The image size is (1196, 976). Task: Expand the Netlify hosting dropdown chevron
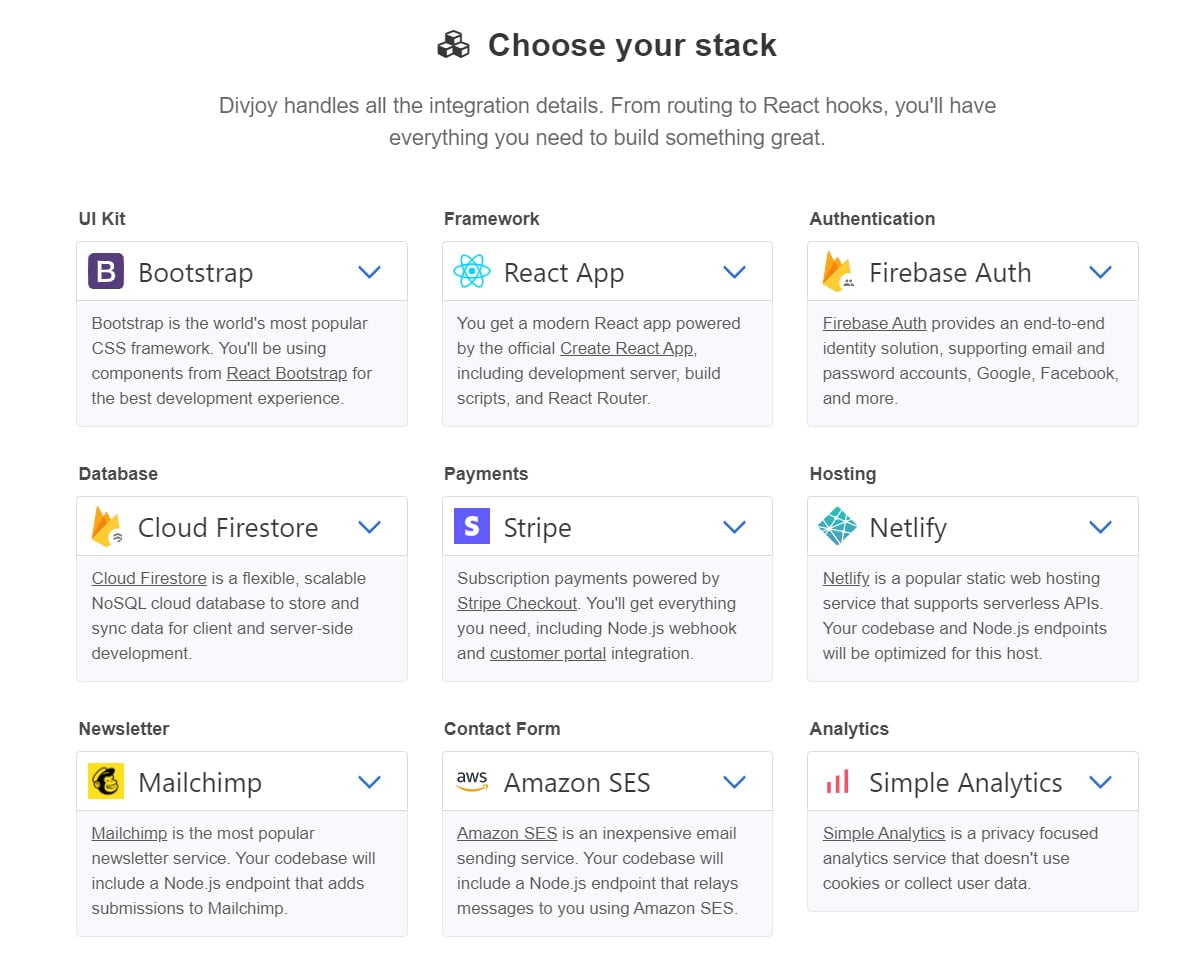[1100, 527]
